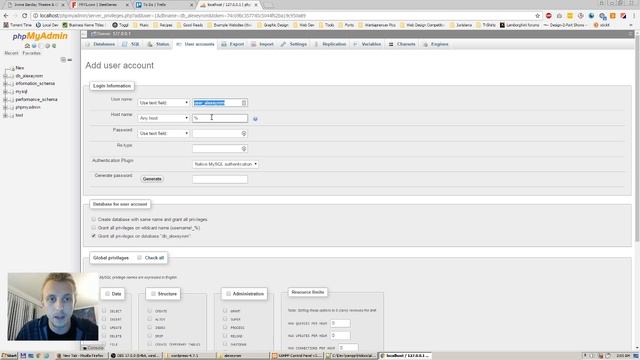Viewport: 640px width, 360px height.
Task: Open the Favorites tab in sidebar
Action: click(x=31, y=53)
